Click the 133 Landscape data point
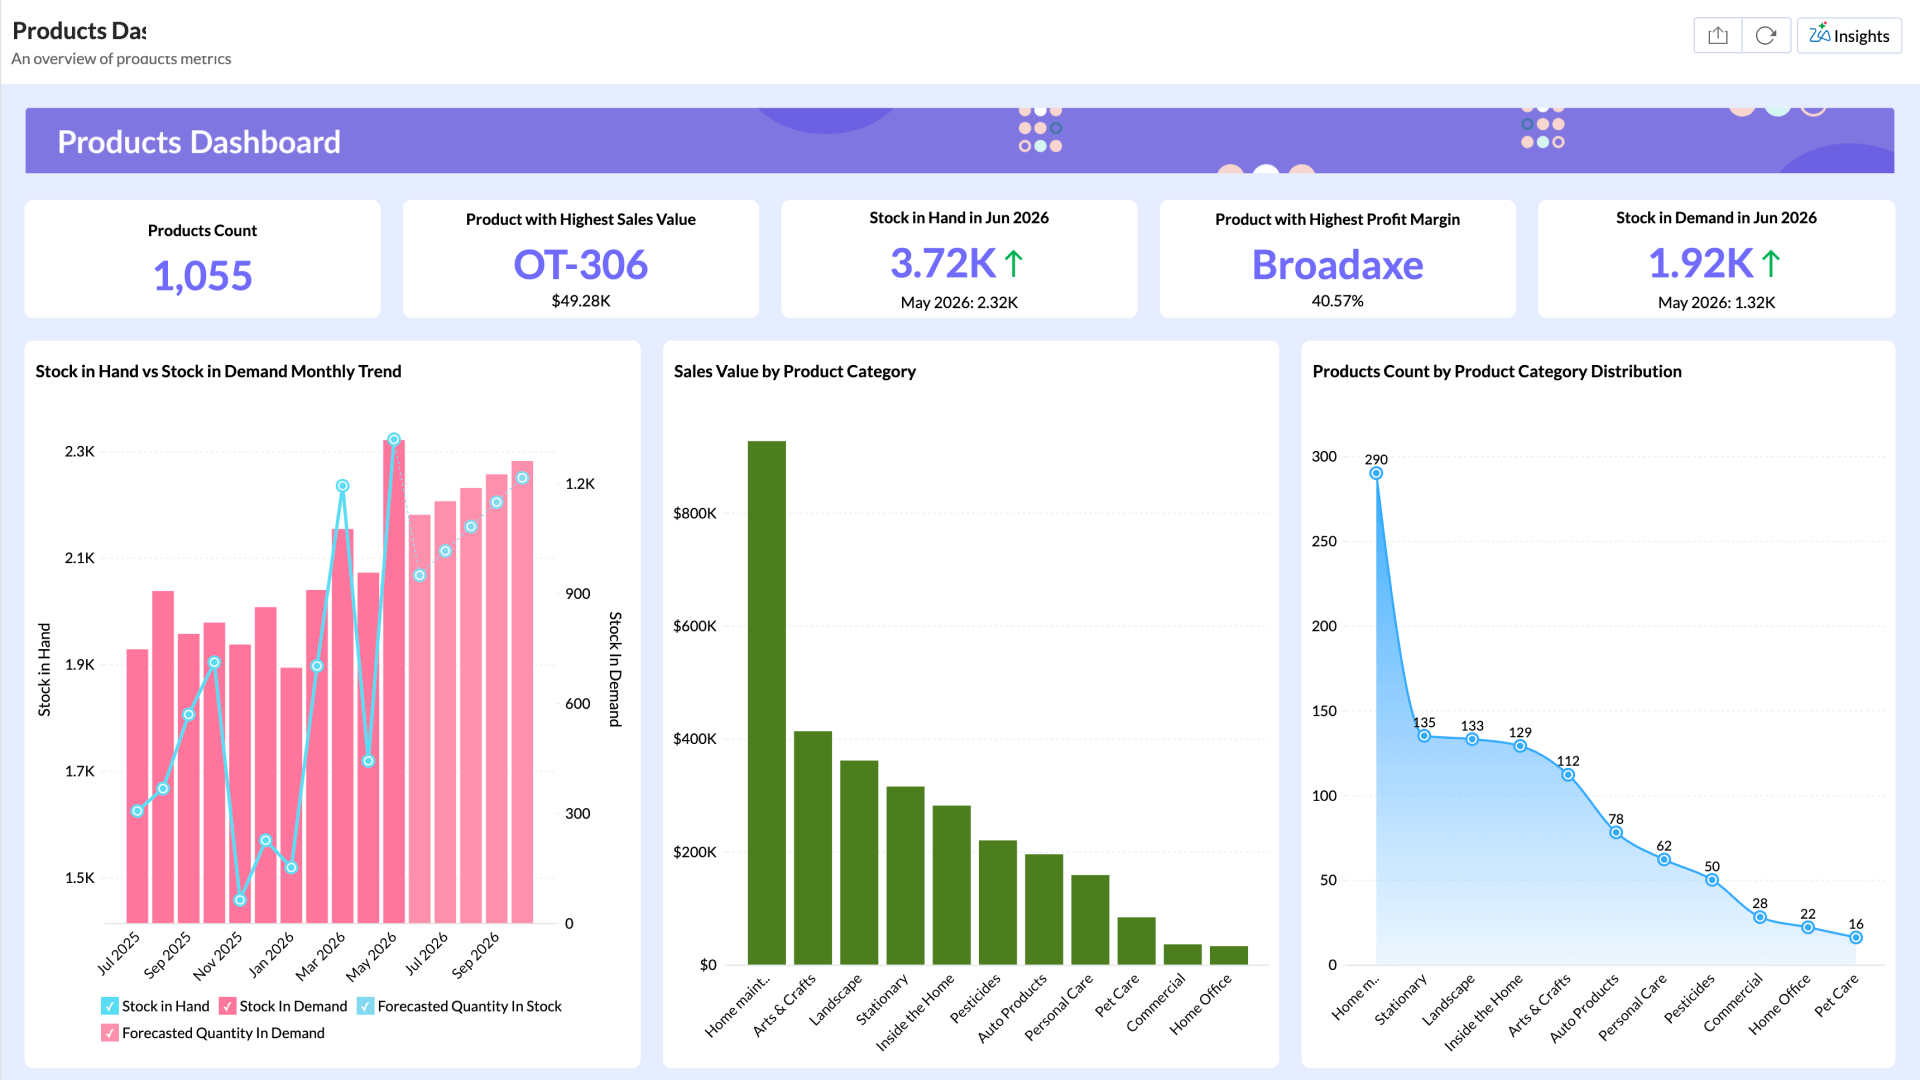This screenshot has width=1920, height=1080. coord(1472,739)
